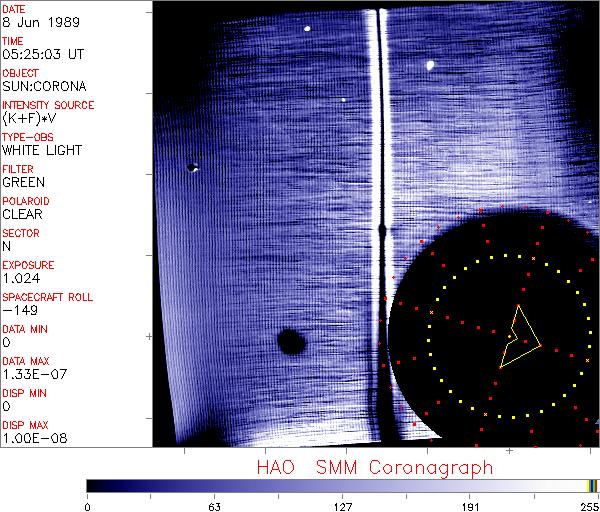The height and width of the screenshot is (512, 600).
Task: Click the small white dot at the image top
Action: tap(307, 28)
